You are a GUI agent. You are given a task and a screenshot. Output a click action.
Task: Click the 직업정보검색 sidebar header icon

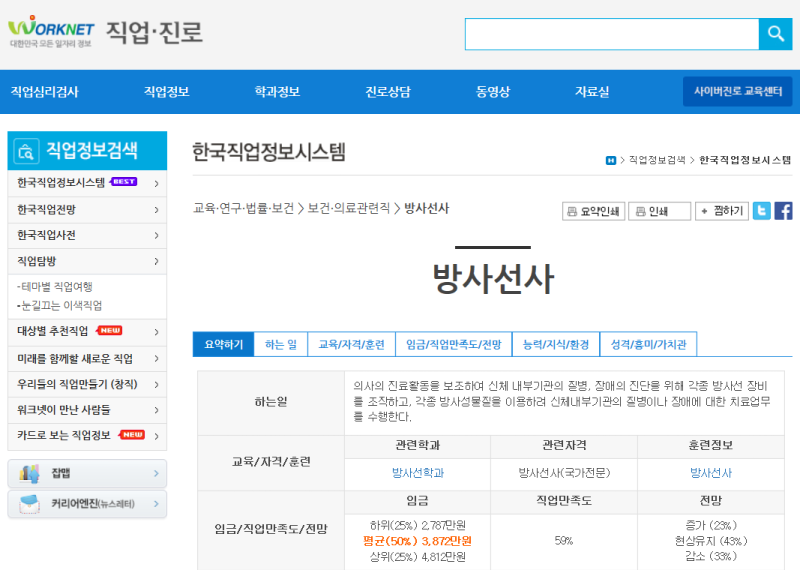(26, 151)
